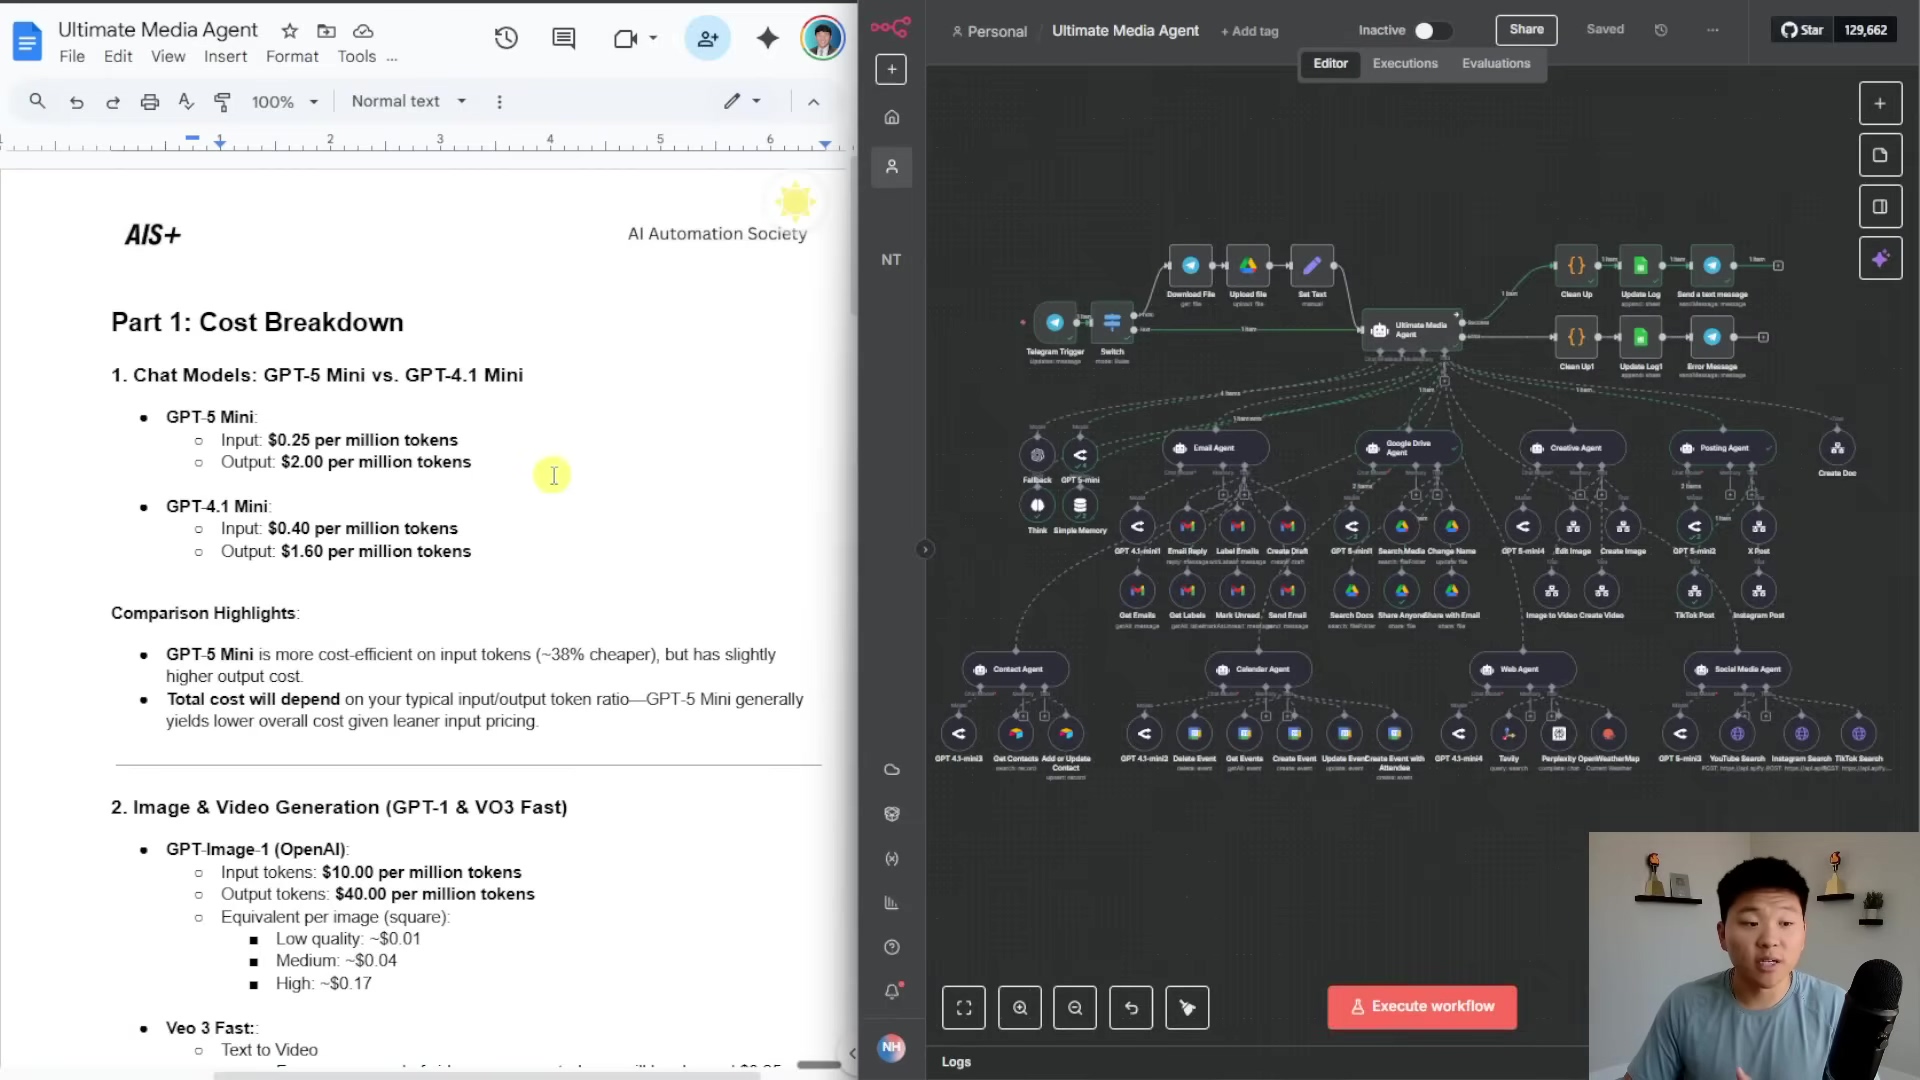Click the print icon in Docs toolbar

point(149,102)
